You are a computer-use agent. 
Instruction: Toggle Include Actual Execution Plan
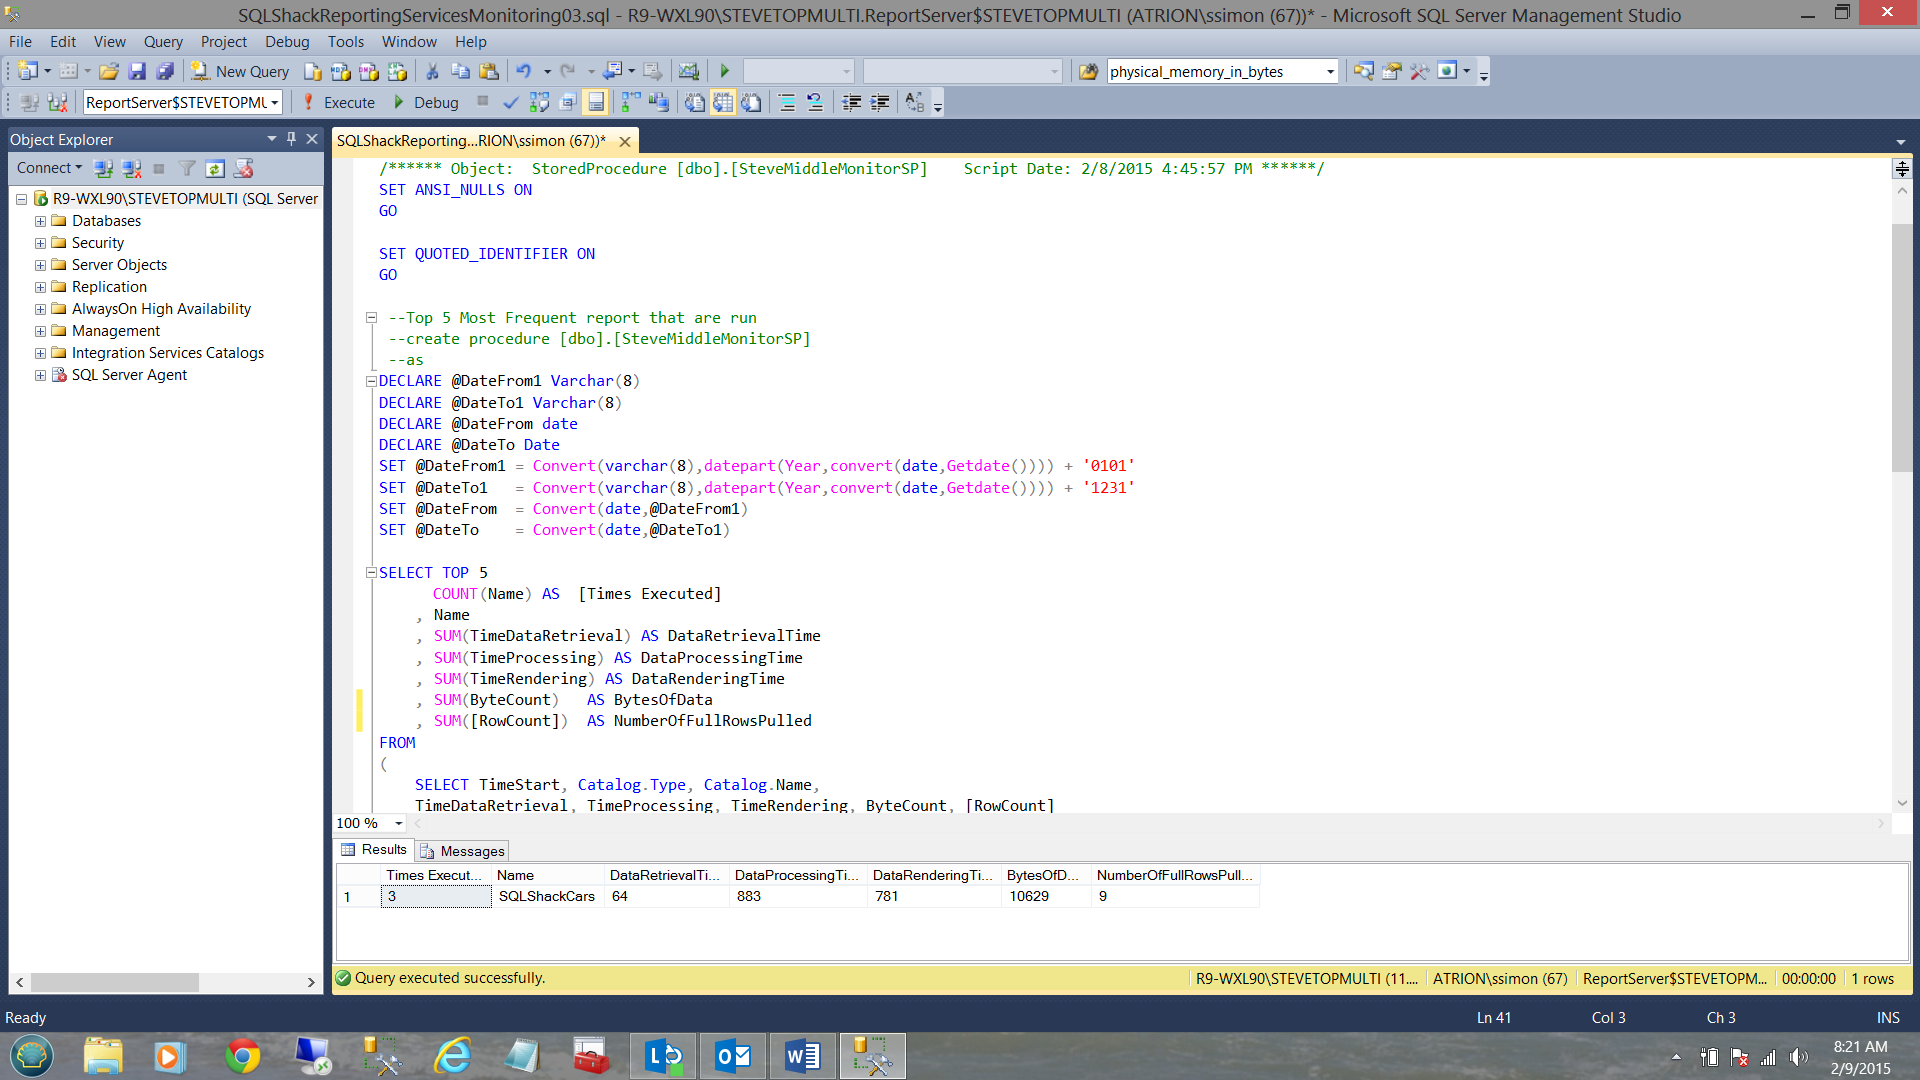pos(631,102)
